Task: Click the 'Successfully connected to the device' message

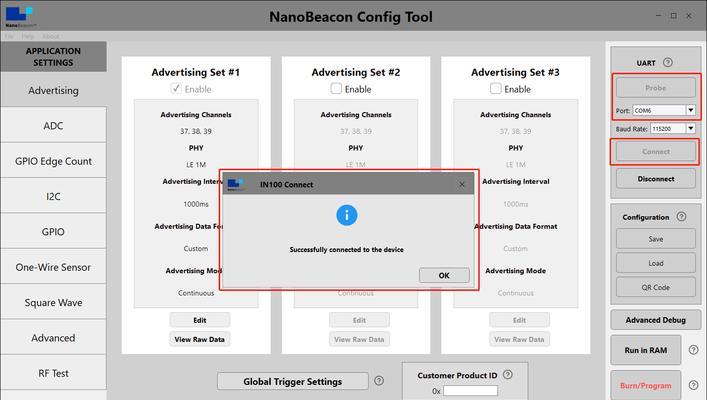Action: (x=346, y=249)
